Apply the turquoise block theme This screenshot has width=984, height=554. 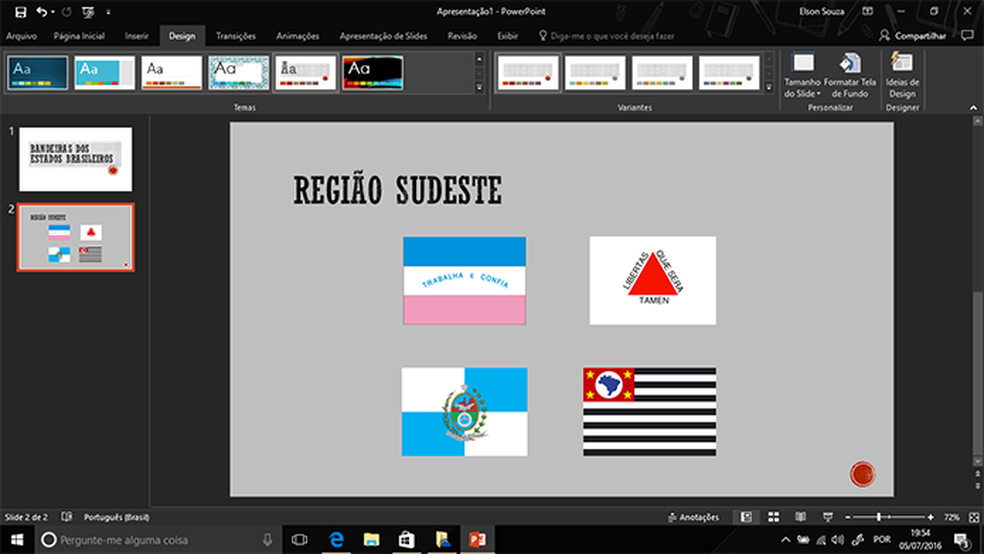pos(104,73)
